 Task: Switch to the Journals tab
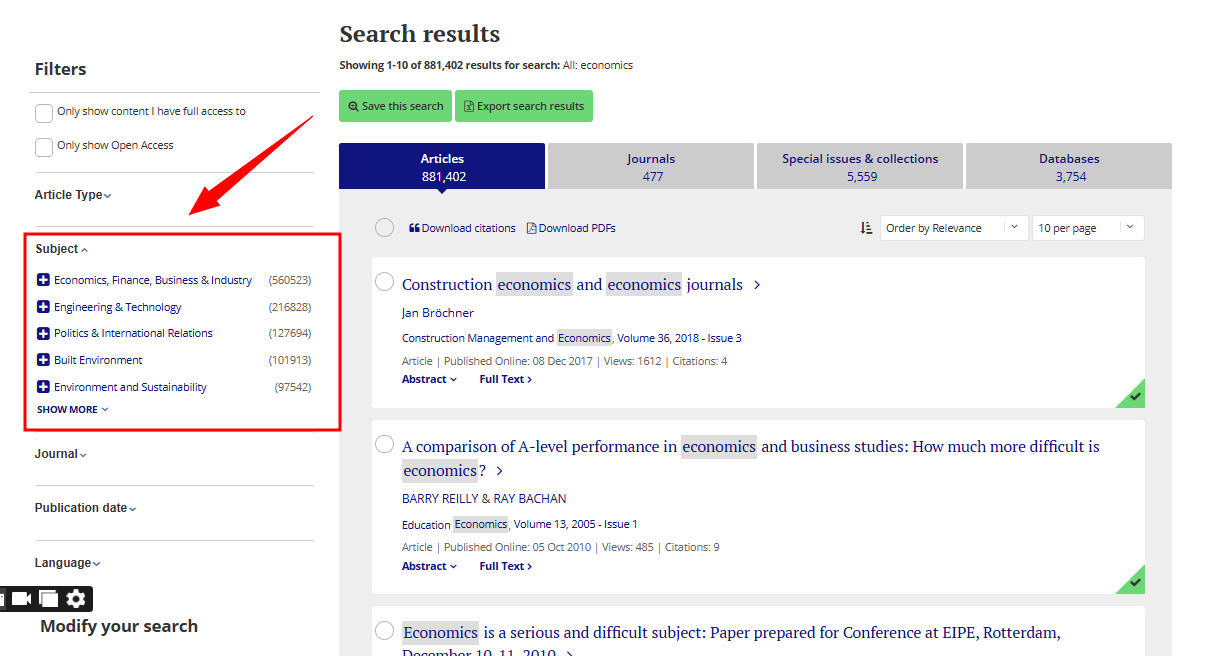pyautogui.click(x=651, y=167)
